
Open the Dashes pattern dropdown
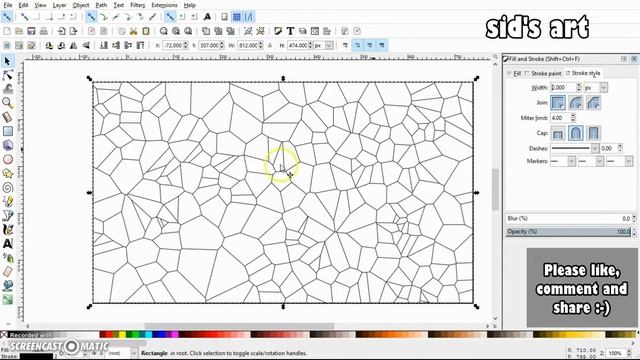[595, 148]
